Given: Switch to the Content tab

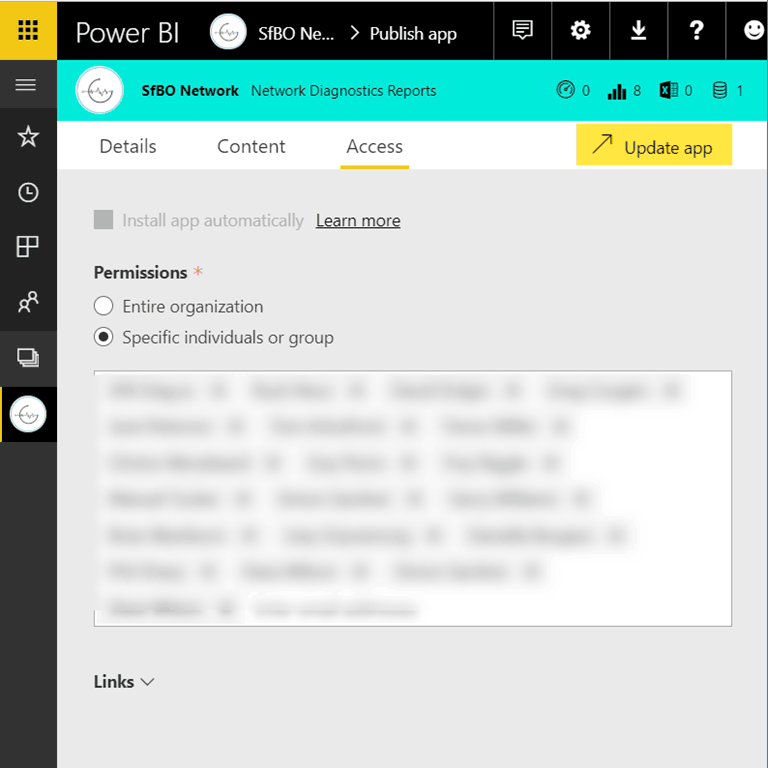Looking at the screenshot, I should 251,147.
